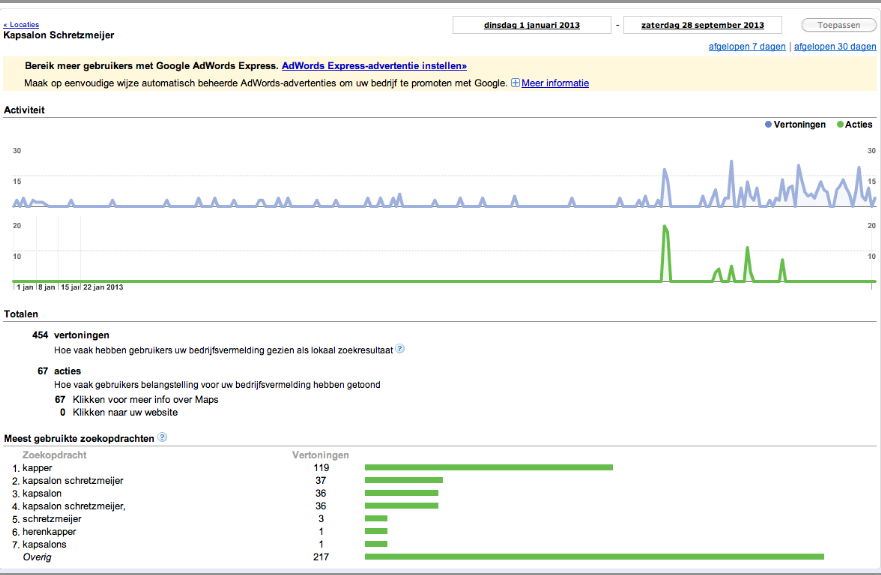Screen dimensions: 881x575
Task: Select the herenkapper search term
Action: (x=49, y=532)
